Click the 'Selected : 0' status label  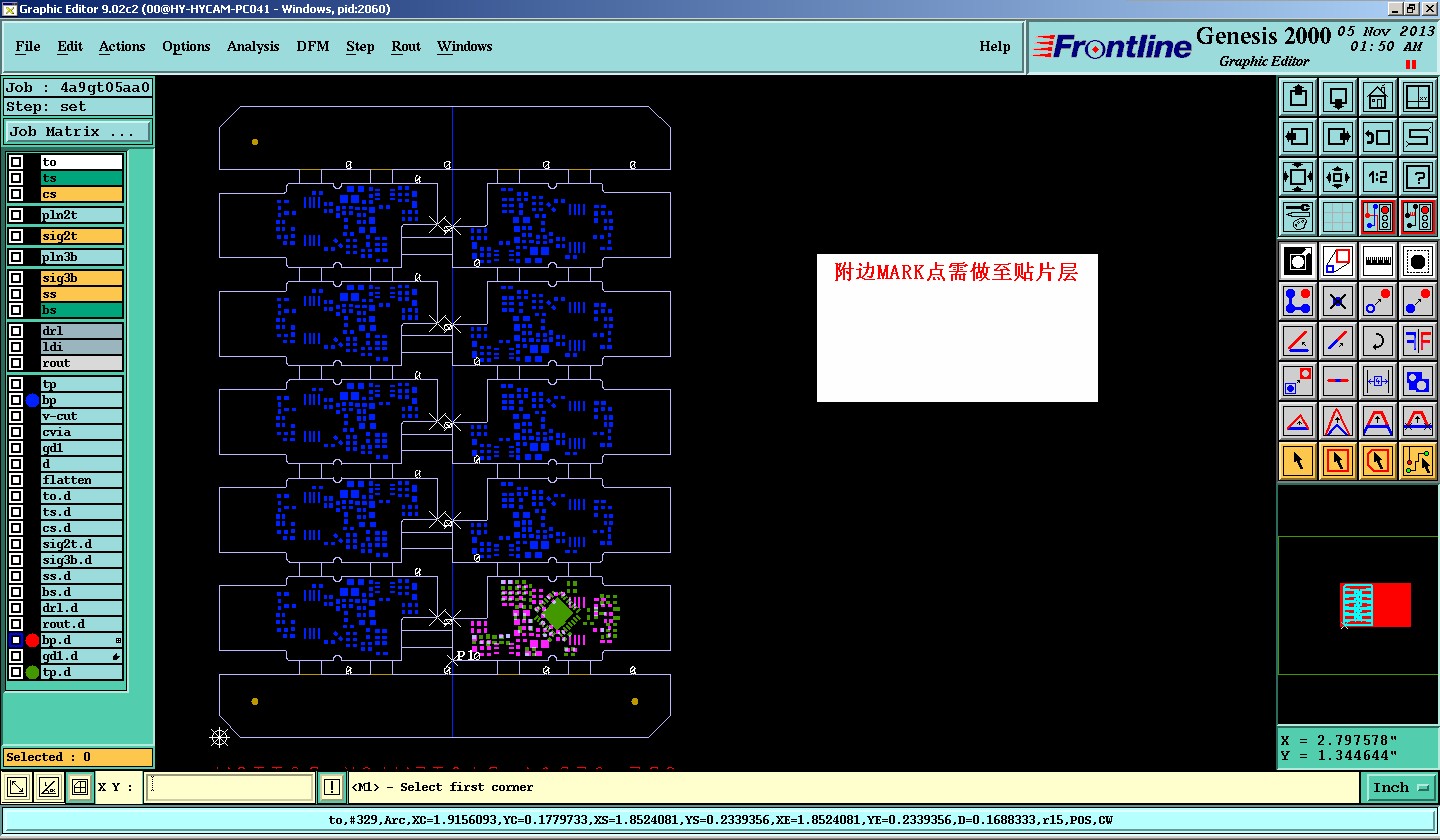78,757
